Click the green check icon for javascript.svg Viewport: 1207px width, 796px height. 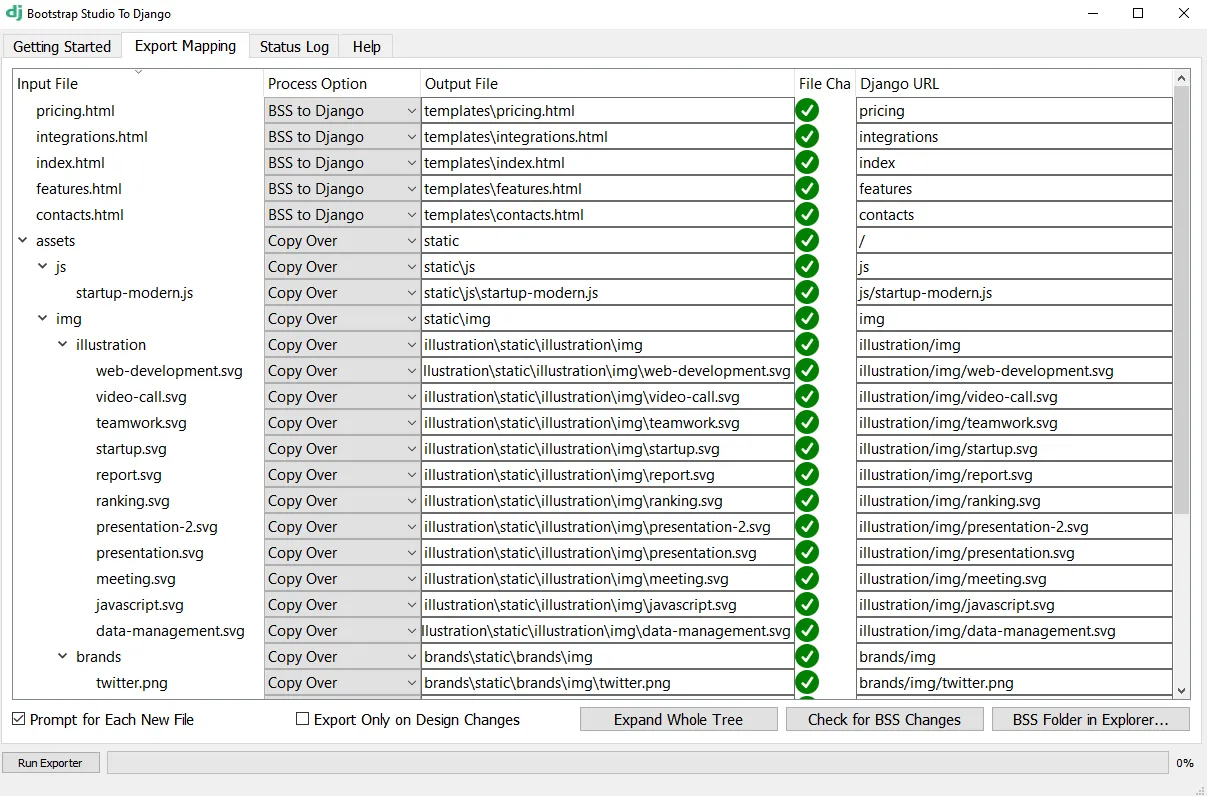point(807,604)
